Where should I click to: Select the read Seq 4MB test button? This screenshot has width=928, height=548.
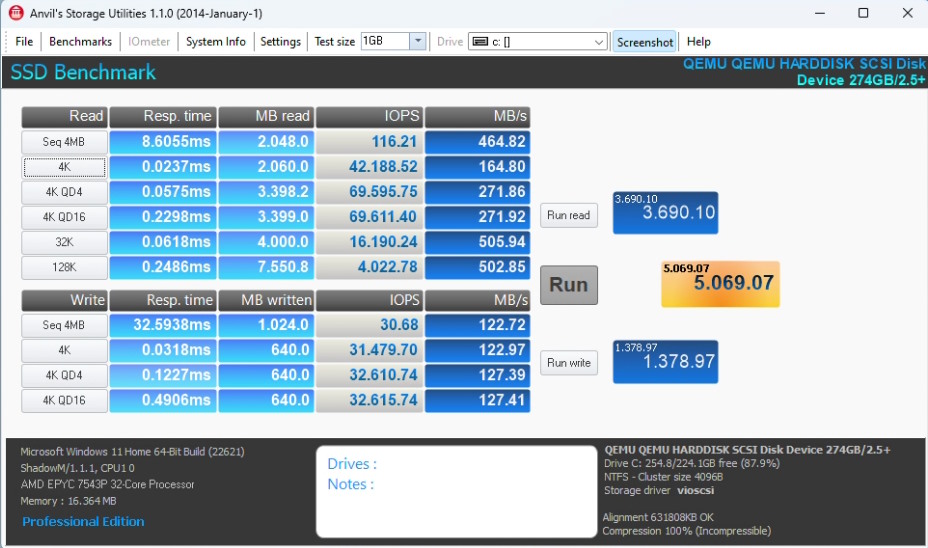[x=65, y=142]
